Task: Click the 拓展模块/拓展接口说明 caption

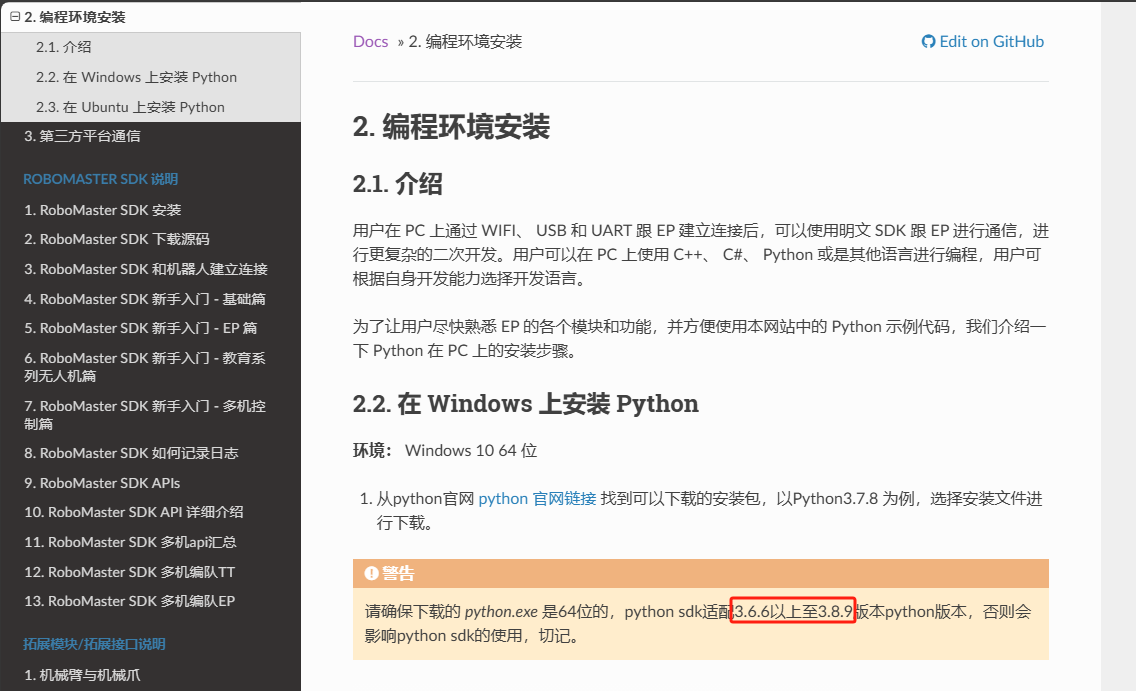Action: (94, 645)
